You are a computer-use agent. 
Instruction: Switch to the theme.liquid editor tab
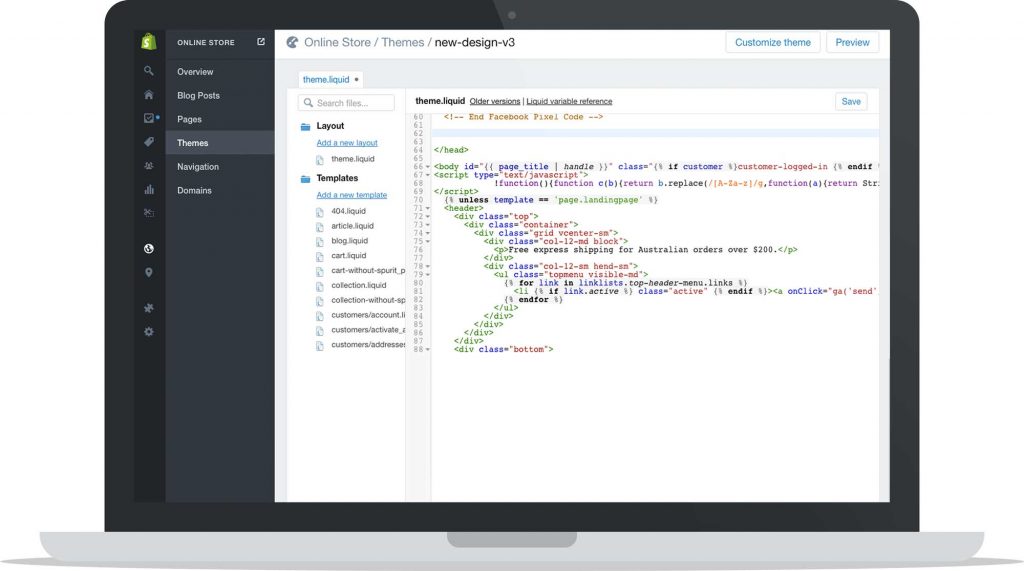(x=330, y=80)
